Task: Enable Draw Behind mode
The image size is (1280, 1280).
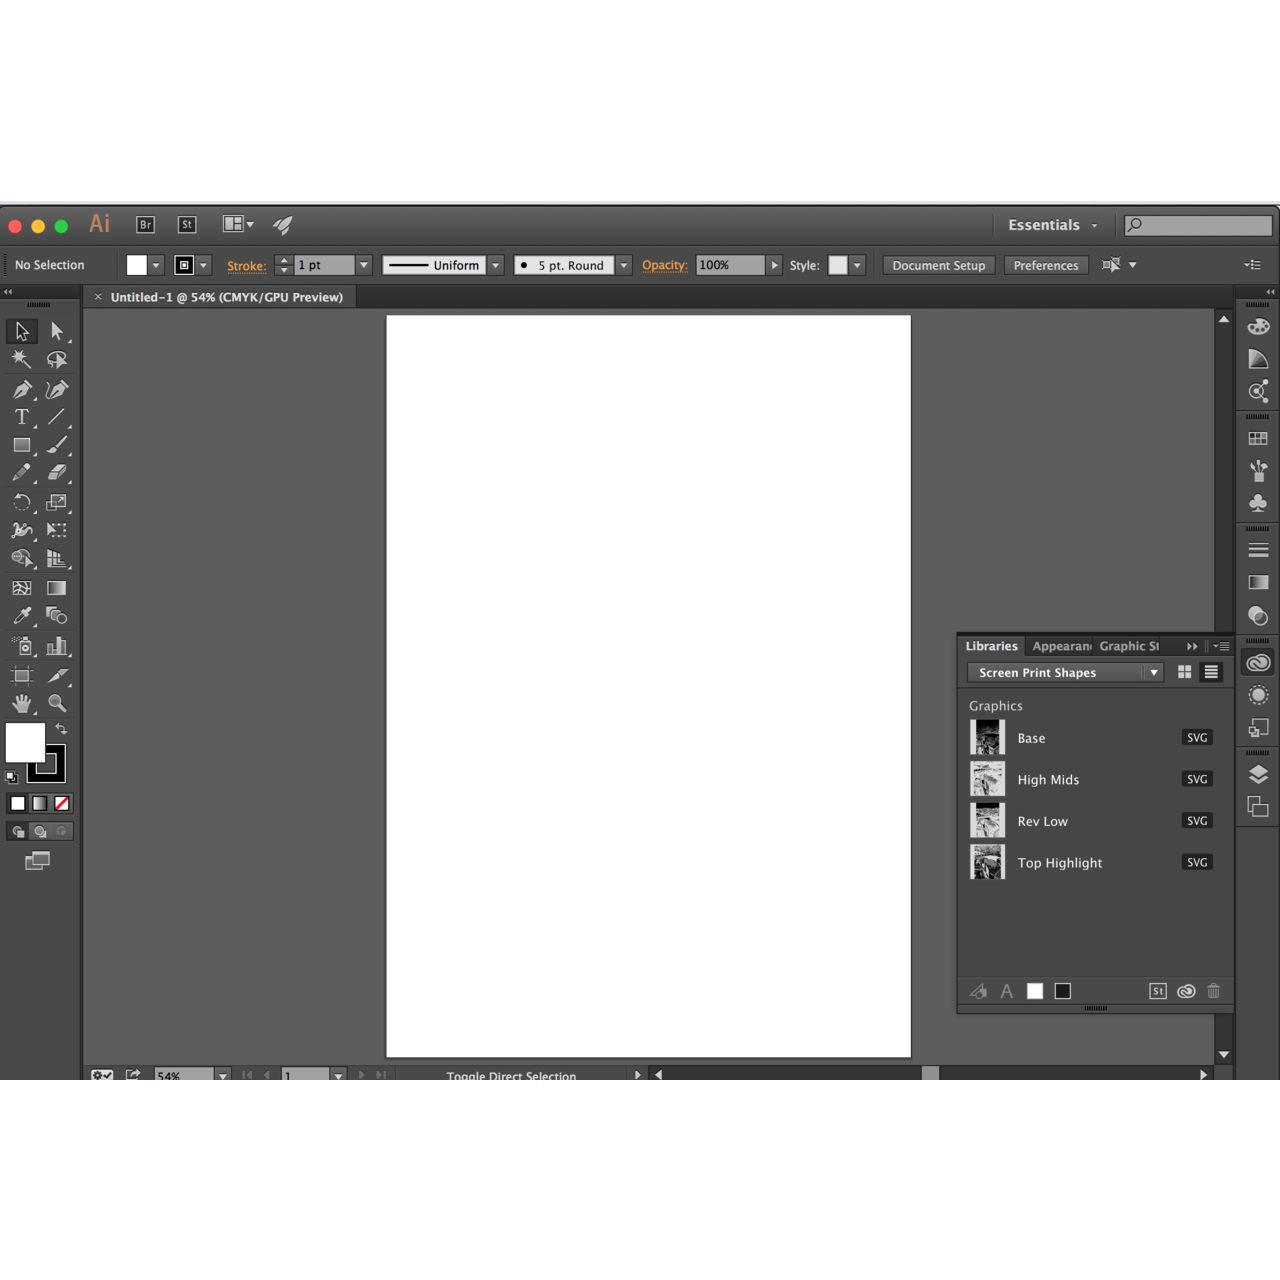Action: [x=39, y=831]
